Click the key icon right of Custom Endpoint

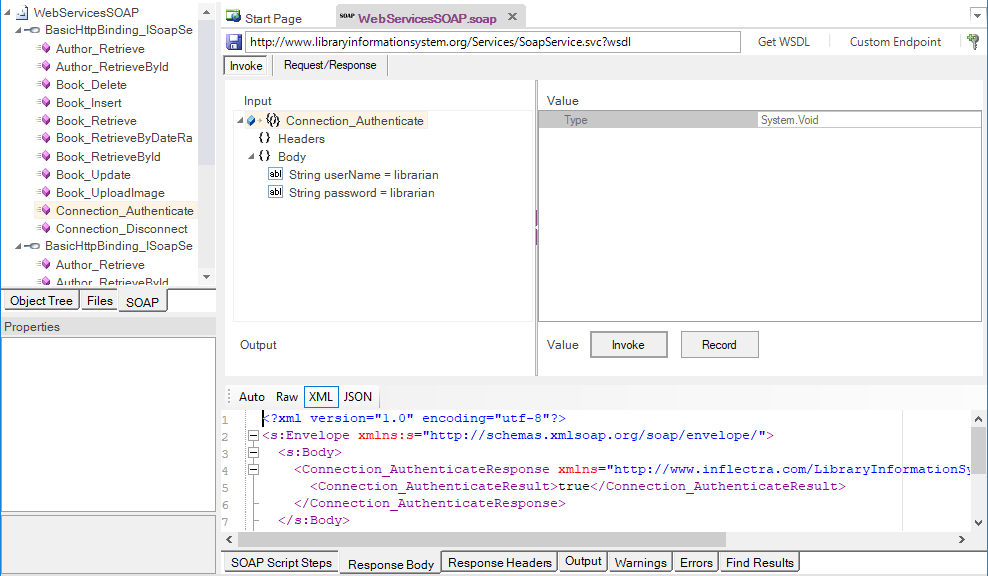tap(972, 41)
